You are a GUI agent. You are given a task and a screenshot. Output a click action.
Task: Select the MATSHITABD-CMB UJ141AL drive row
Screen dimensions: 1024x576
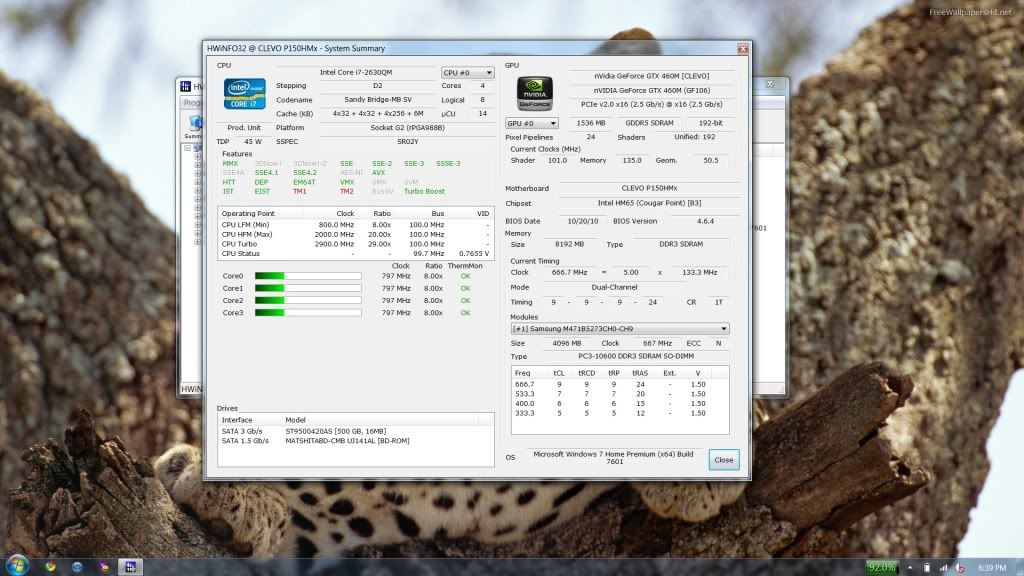click(355, 441)
